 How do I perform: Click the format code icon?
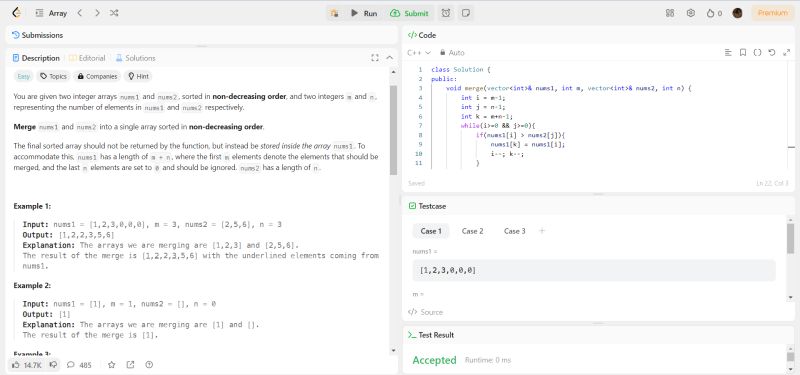click(728, 53)
